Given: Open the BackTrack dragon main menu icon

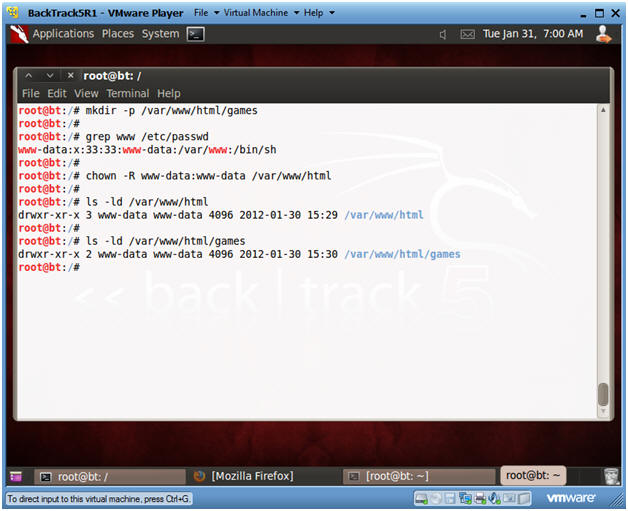Looking at the screenshot, I should click(x=19, y=34).
